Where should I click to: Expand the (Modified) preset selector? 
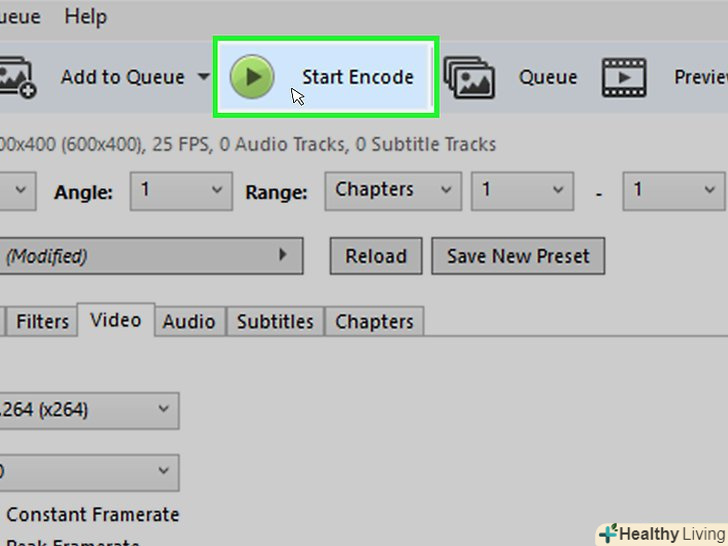[x=151, y=256]
